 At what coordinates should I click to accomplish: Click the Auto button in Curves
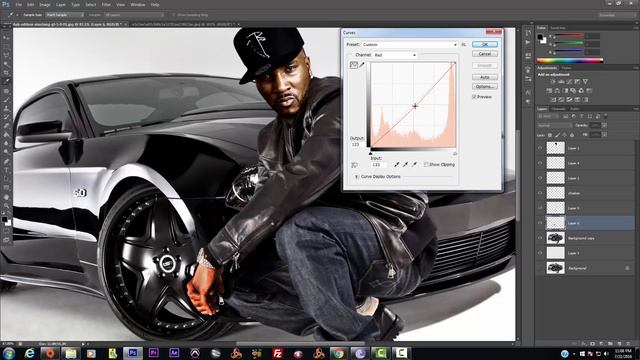pyautogui.click(x=485, y=77)
